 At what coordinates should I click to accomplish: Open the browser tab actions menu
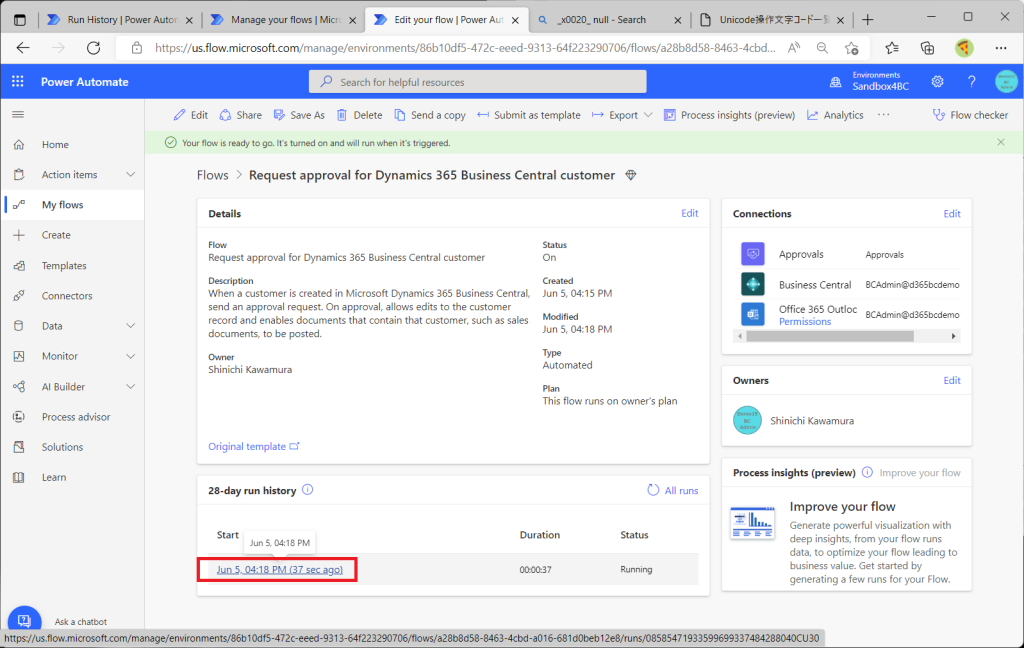pyautogui.click(x=20, y=20)
